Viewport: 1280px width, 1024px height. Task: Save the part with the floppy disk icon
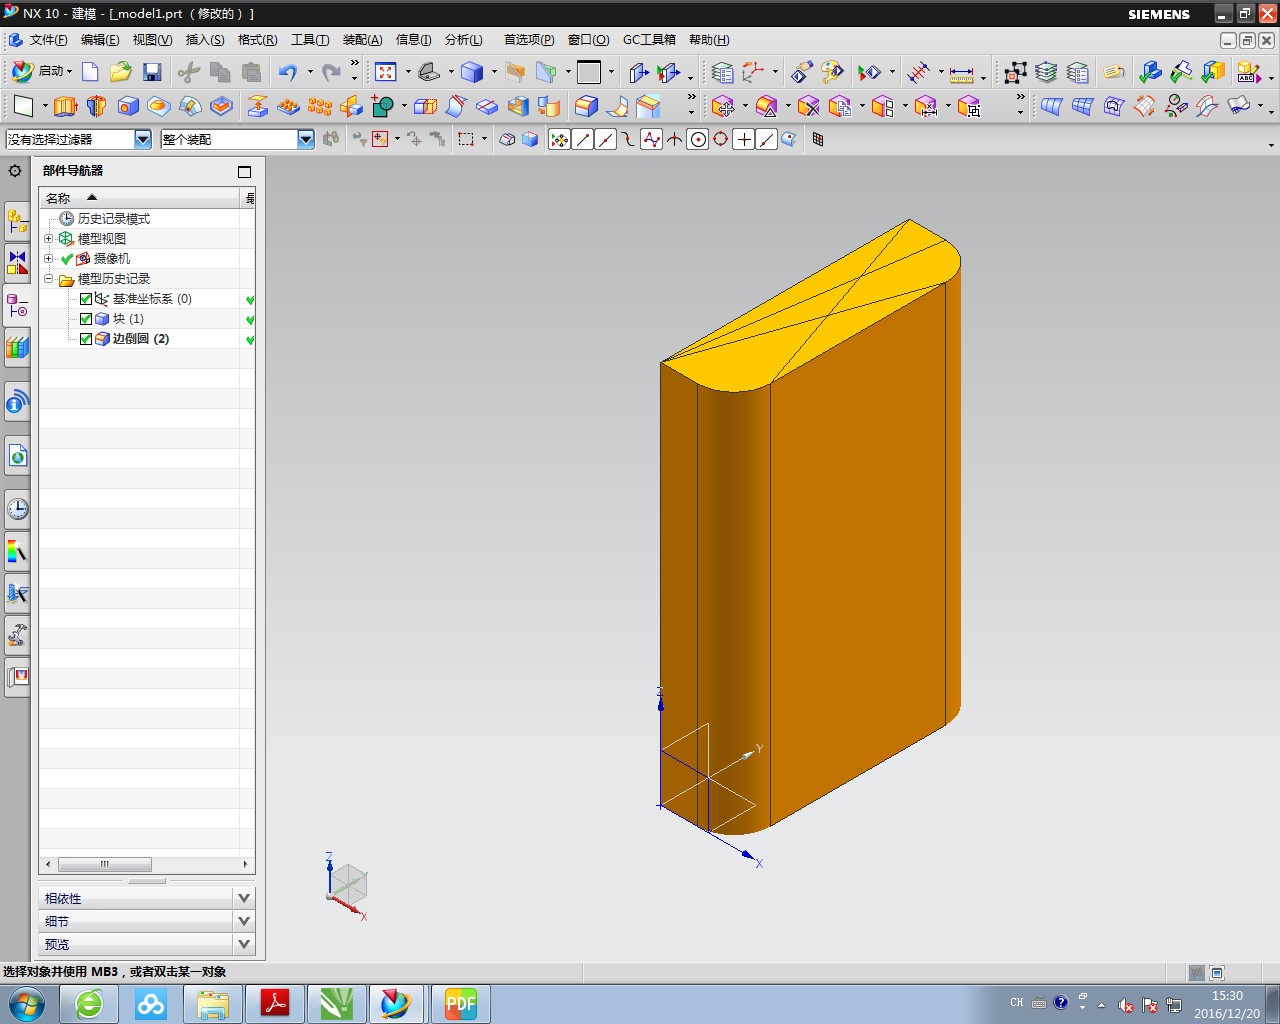pos(152,72)
